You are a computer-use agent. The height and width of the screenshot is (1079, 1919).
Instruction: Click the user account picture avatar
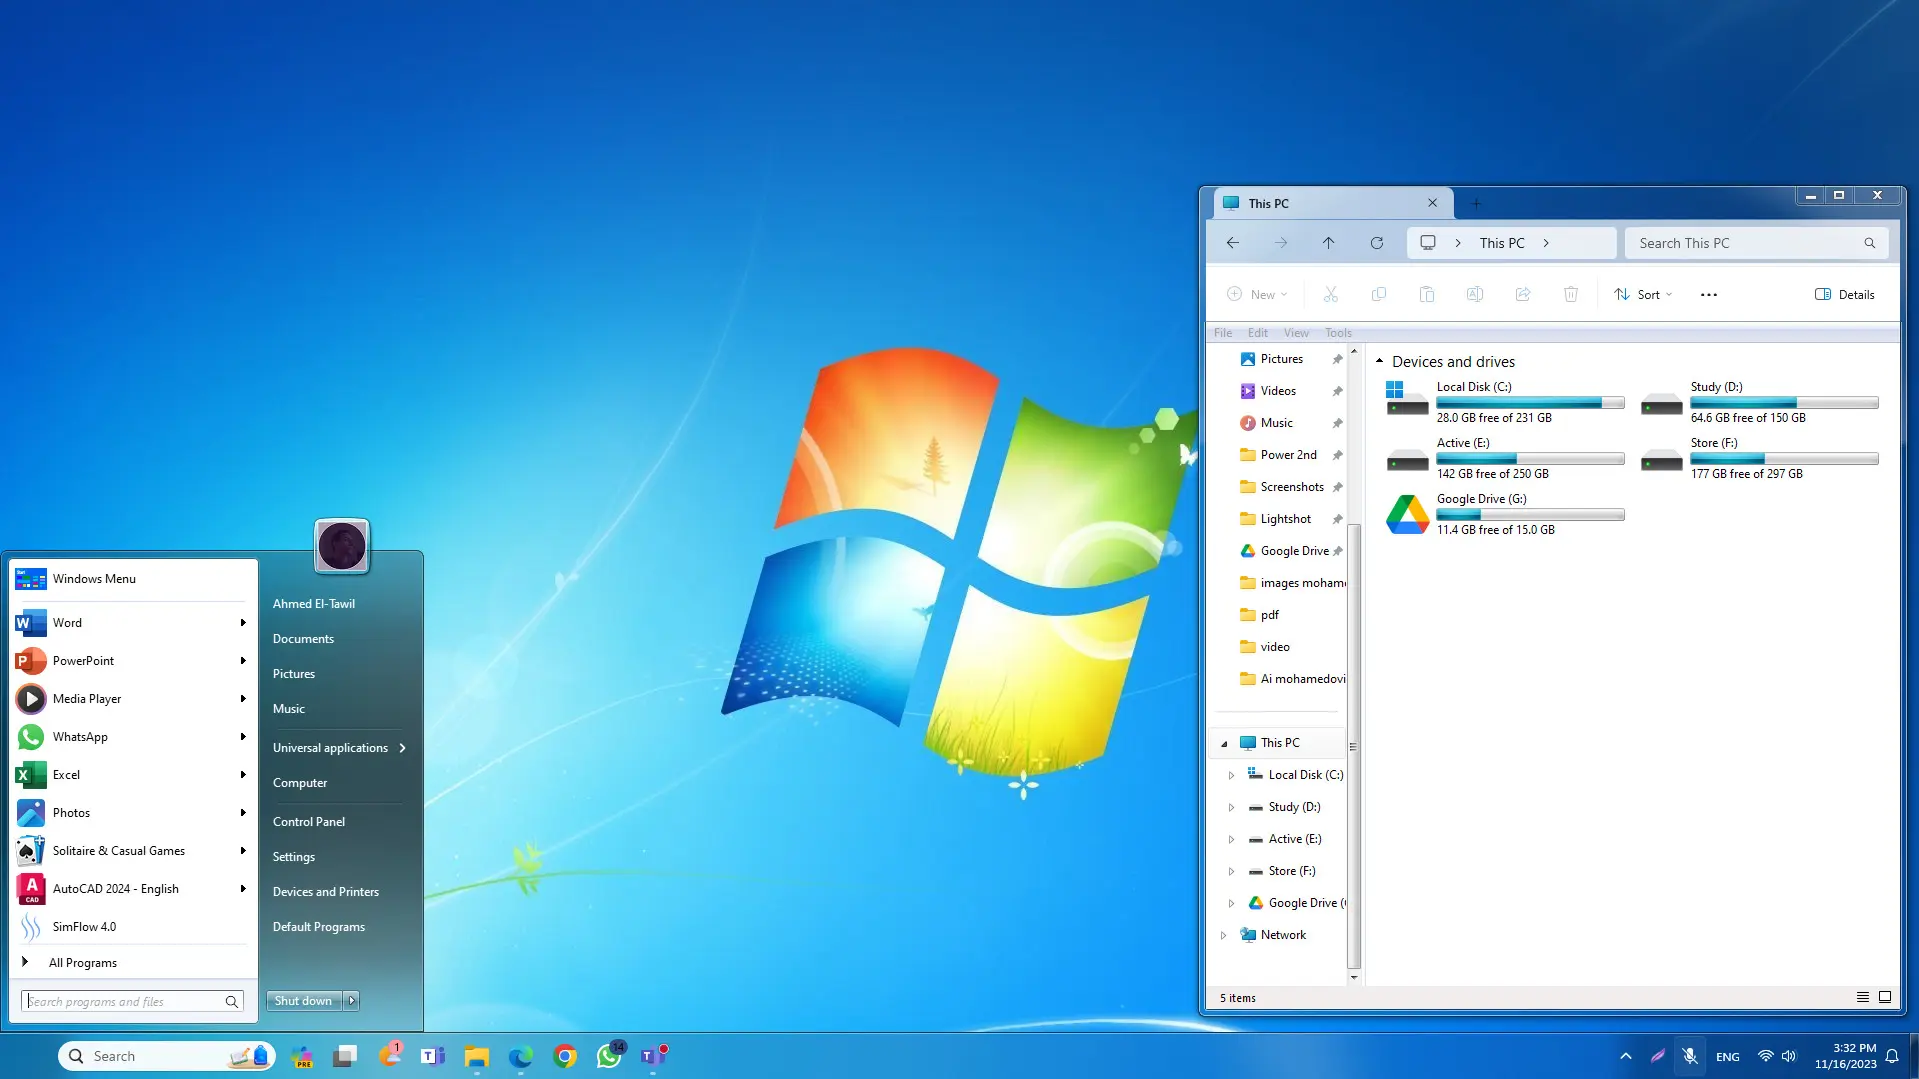(342, 546)
